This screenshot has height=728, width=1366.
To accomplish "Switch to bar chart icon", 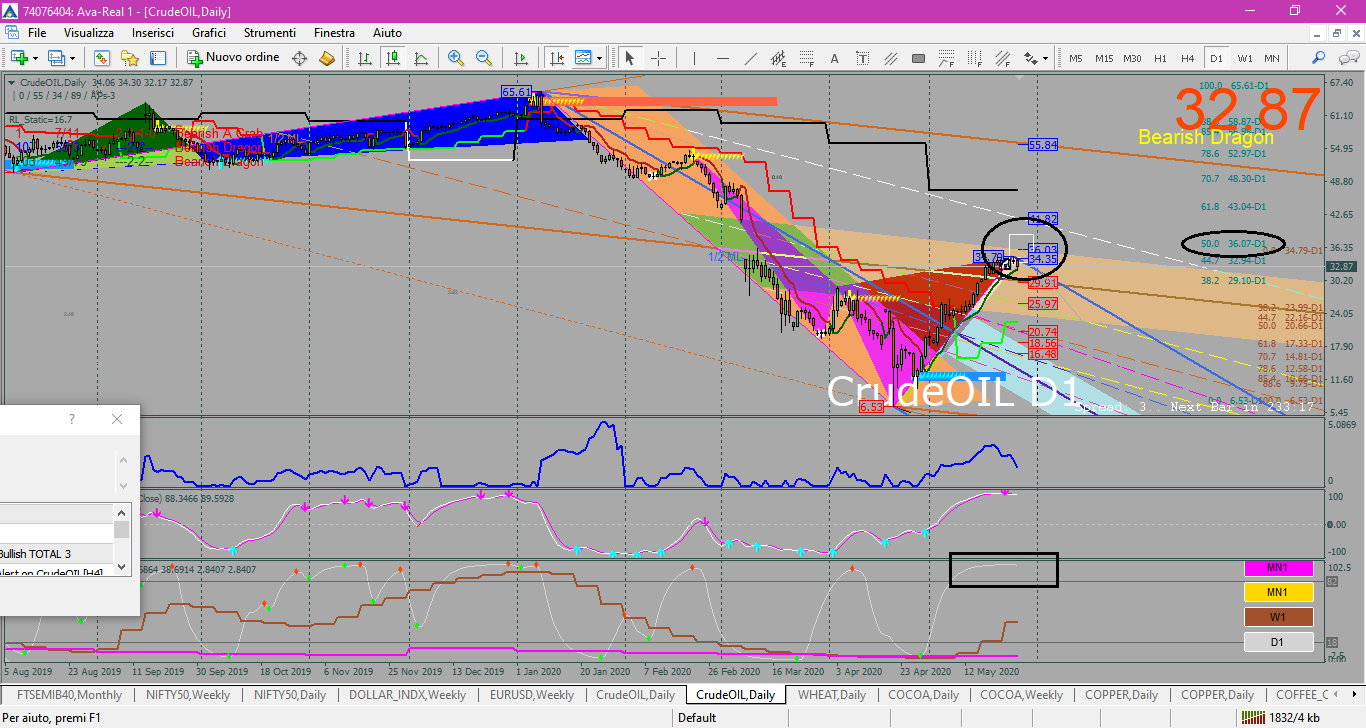I will coord(365,58).
